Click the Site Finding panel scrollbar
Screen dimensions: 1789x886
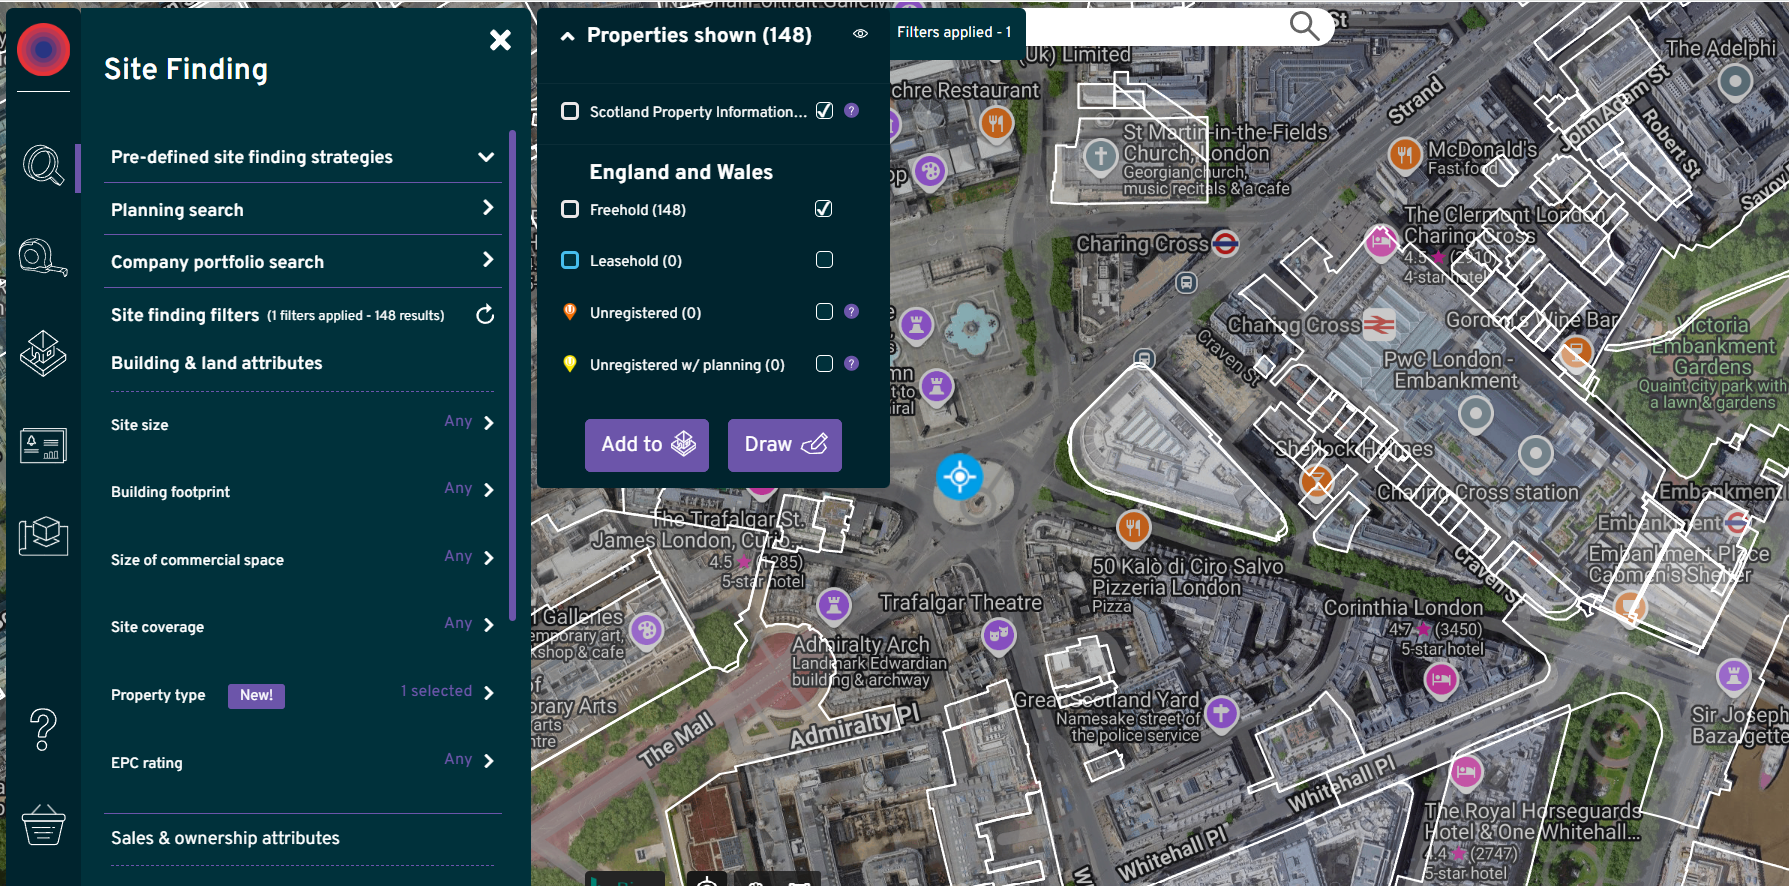click(512, 375)
